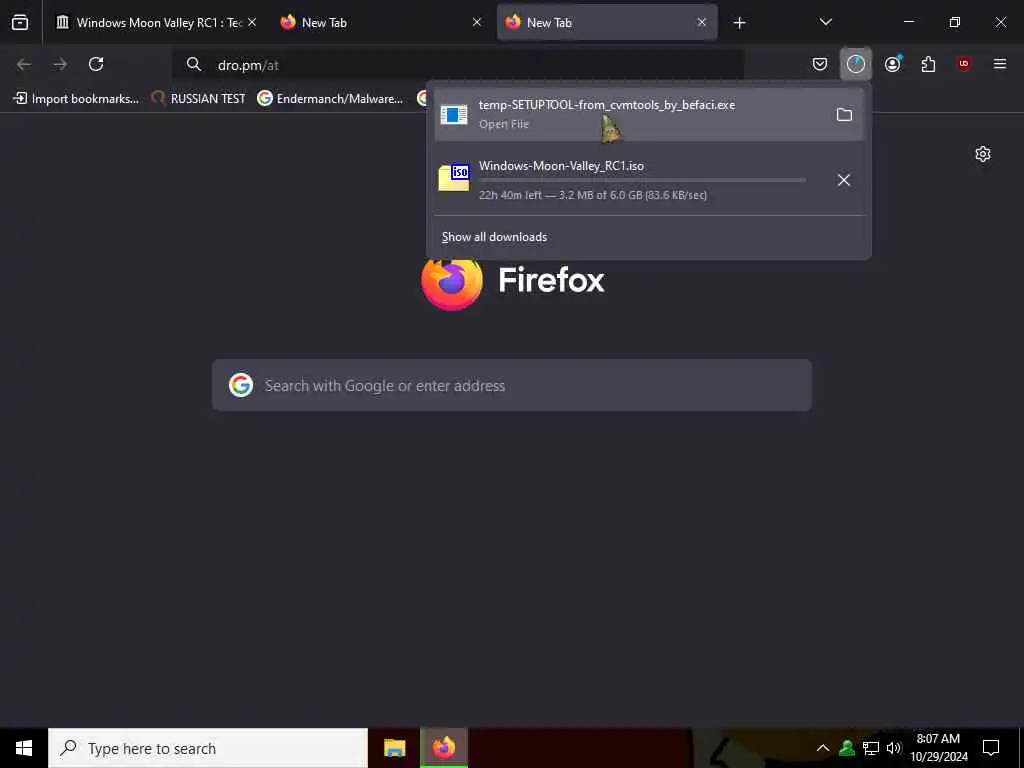Screen dimensions: 1024x768
Task: Click the Firefox taskbar icon
Action: (444, 748)
